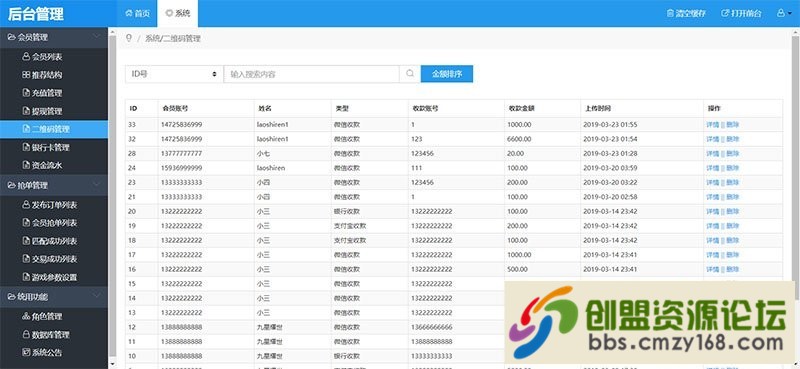Collapse 会员管理 section with its chevron
The height and width of the screenshot is (369, 800).
coord(97,37)
